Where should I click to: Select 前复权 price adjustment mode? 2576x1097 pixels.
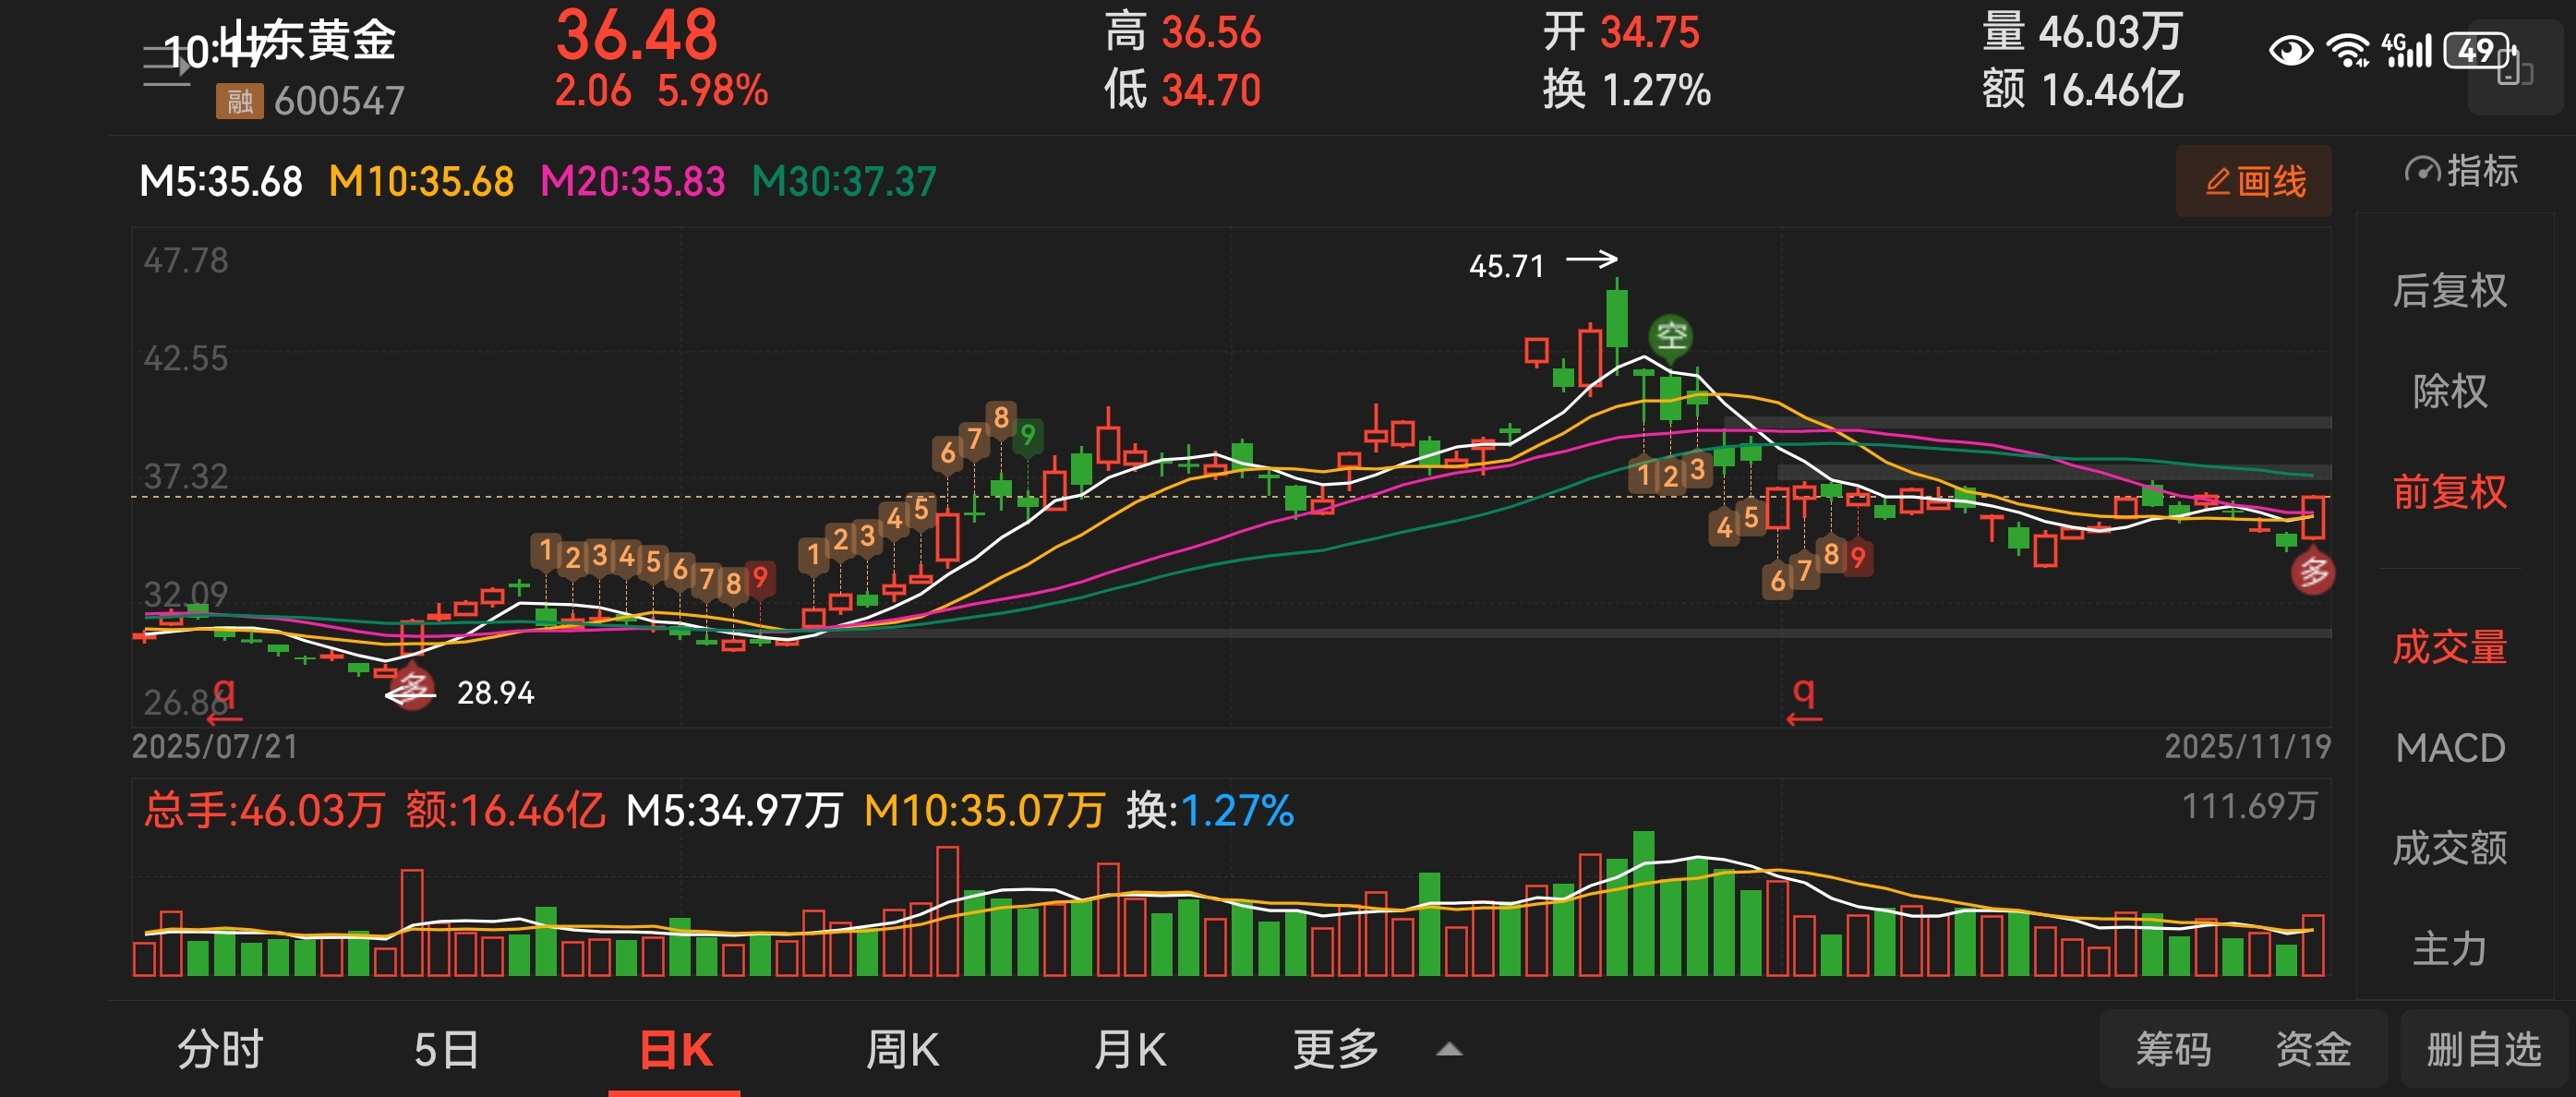[x=2449, y=492]
